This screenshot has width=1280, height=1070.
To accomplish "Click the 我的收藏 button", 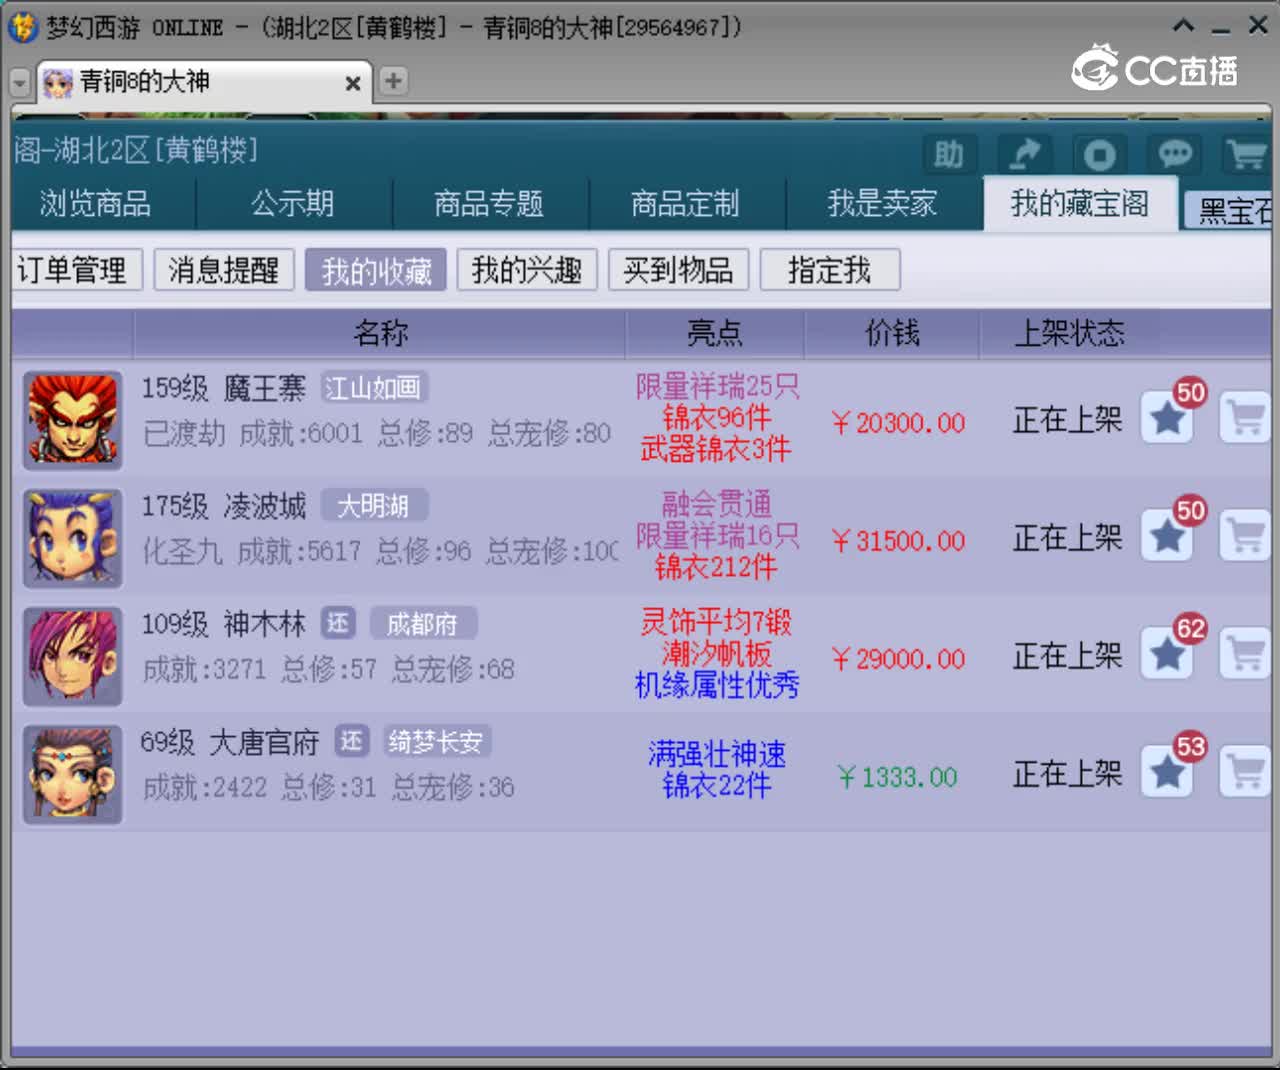I will [376, 270].
